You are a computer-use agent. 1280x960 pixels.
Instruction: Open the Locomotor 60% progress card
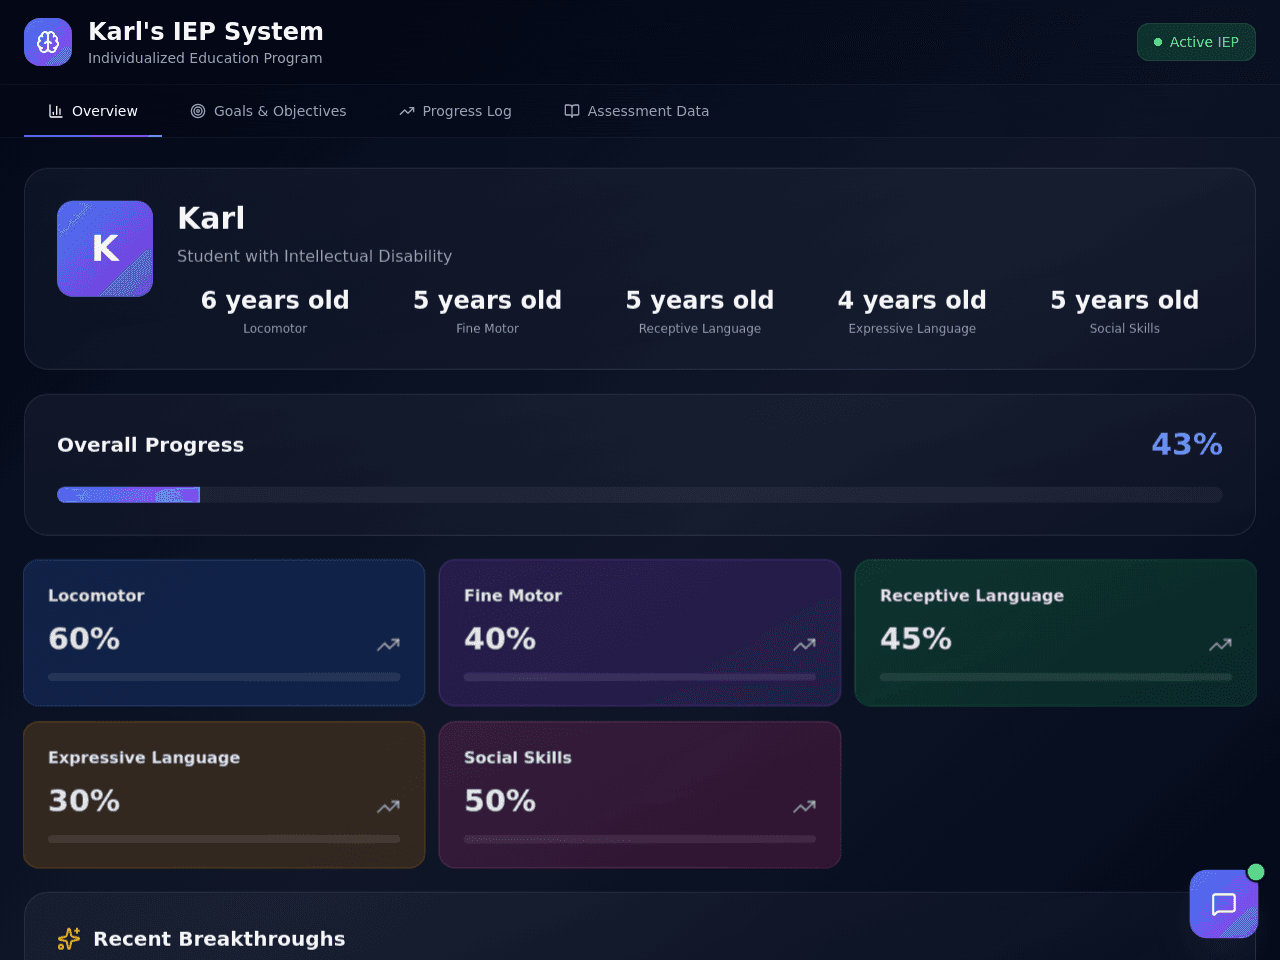pyautogui.click(x=224, y=633)
